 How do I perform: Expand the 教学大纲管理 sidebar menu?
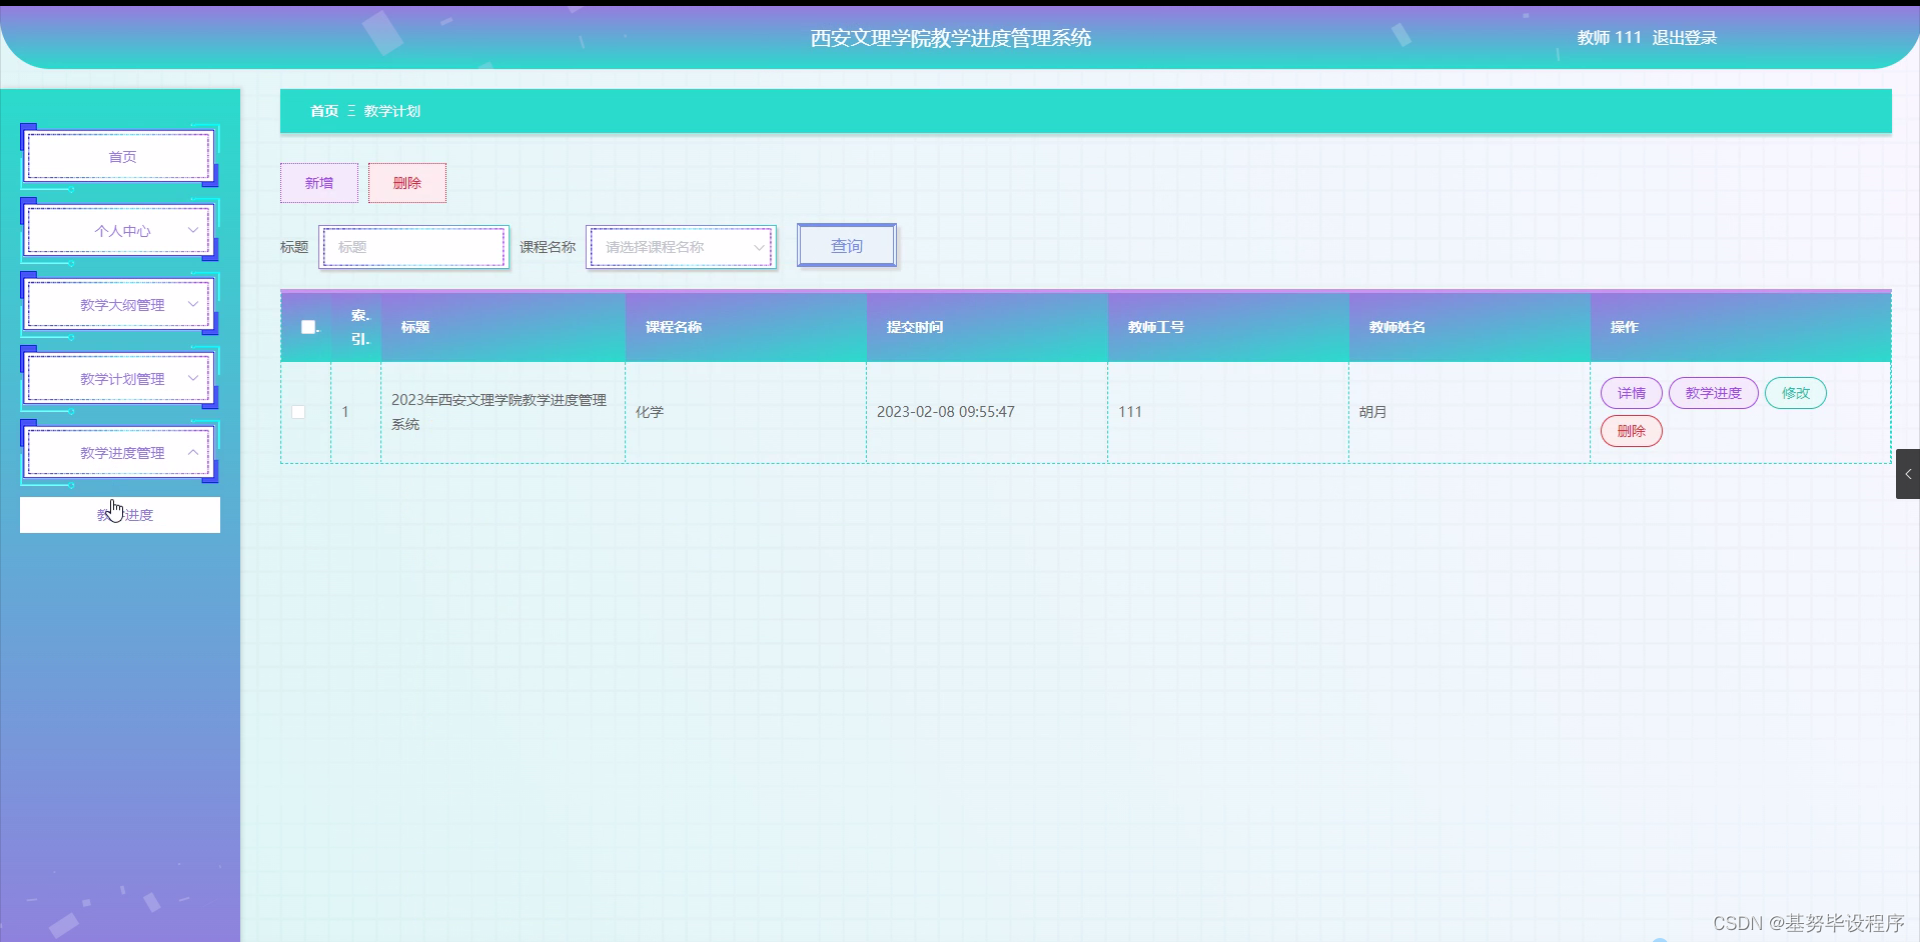(x=119, y=304)
